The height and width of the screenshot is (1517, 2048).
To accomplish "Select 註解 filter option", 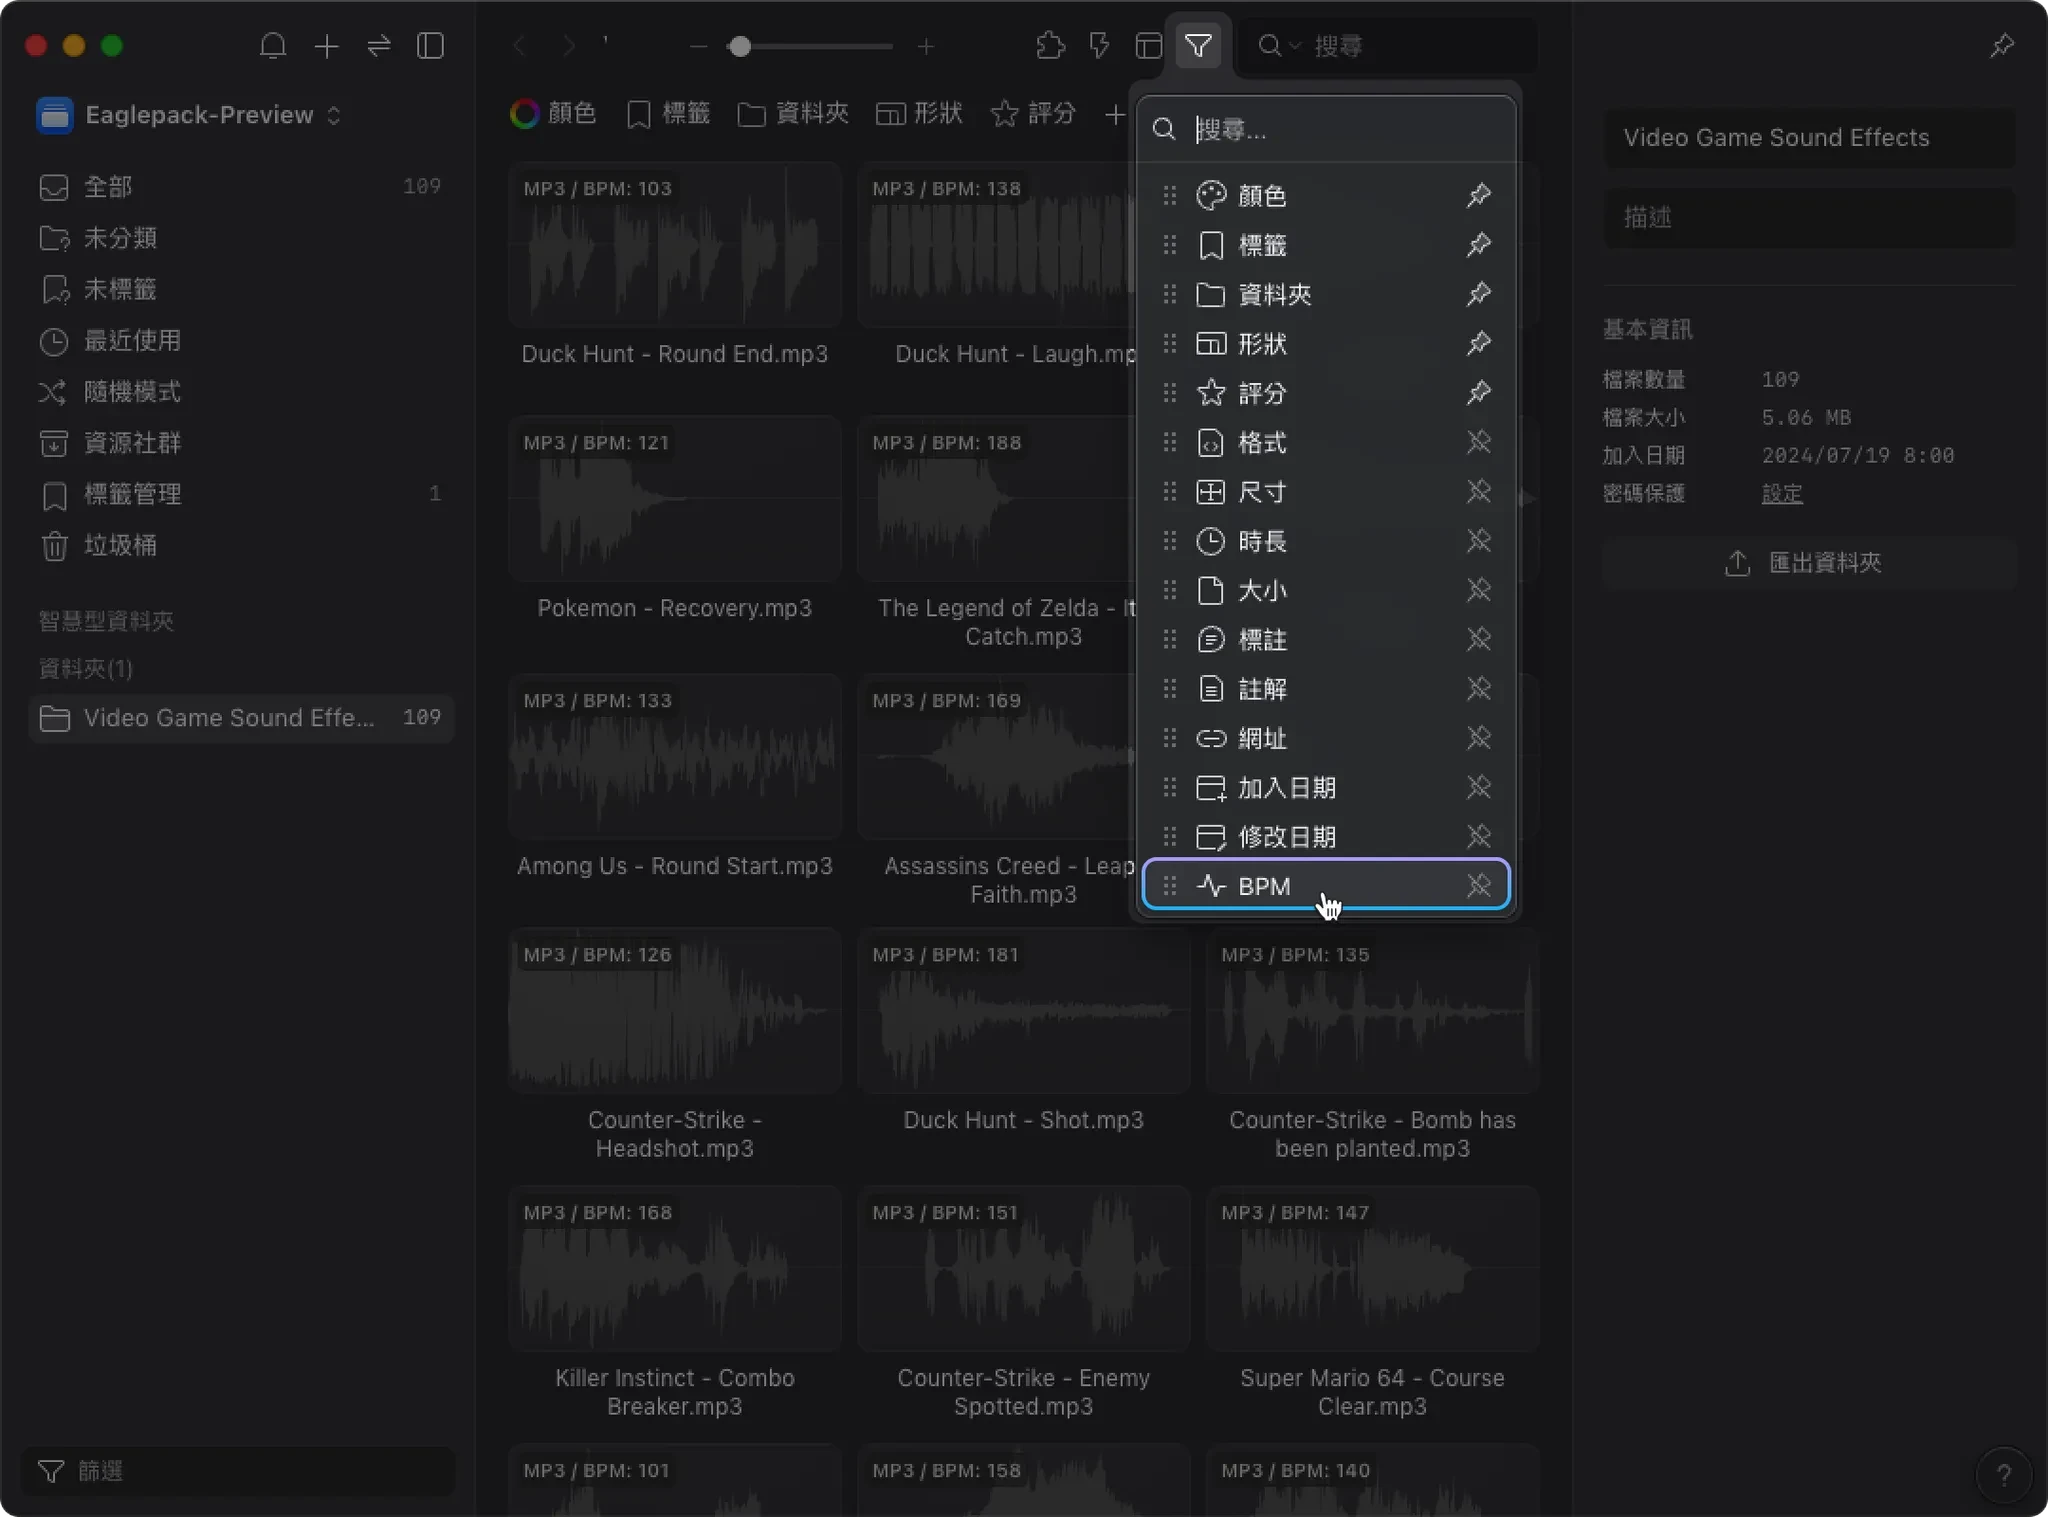I will [1326, 688].
